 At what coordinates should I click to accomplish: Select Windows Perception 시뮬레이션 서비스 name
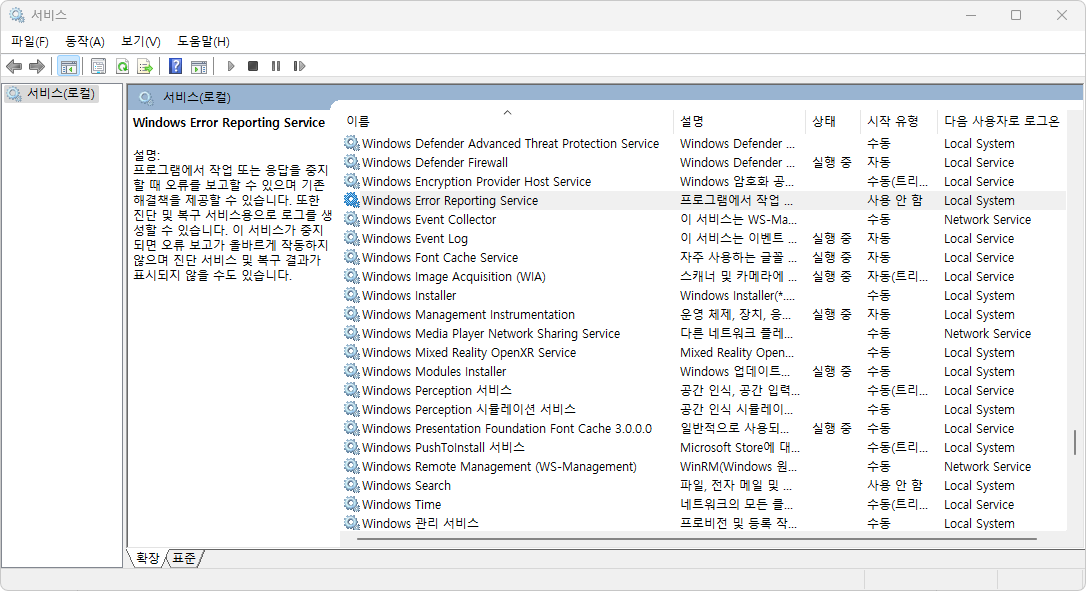(x=469, y=409)
